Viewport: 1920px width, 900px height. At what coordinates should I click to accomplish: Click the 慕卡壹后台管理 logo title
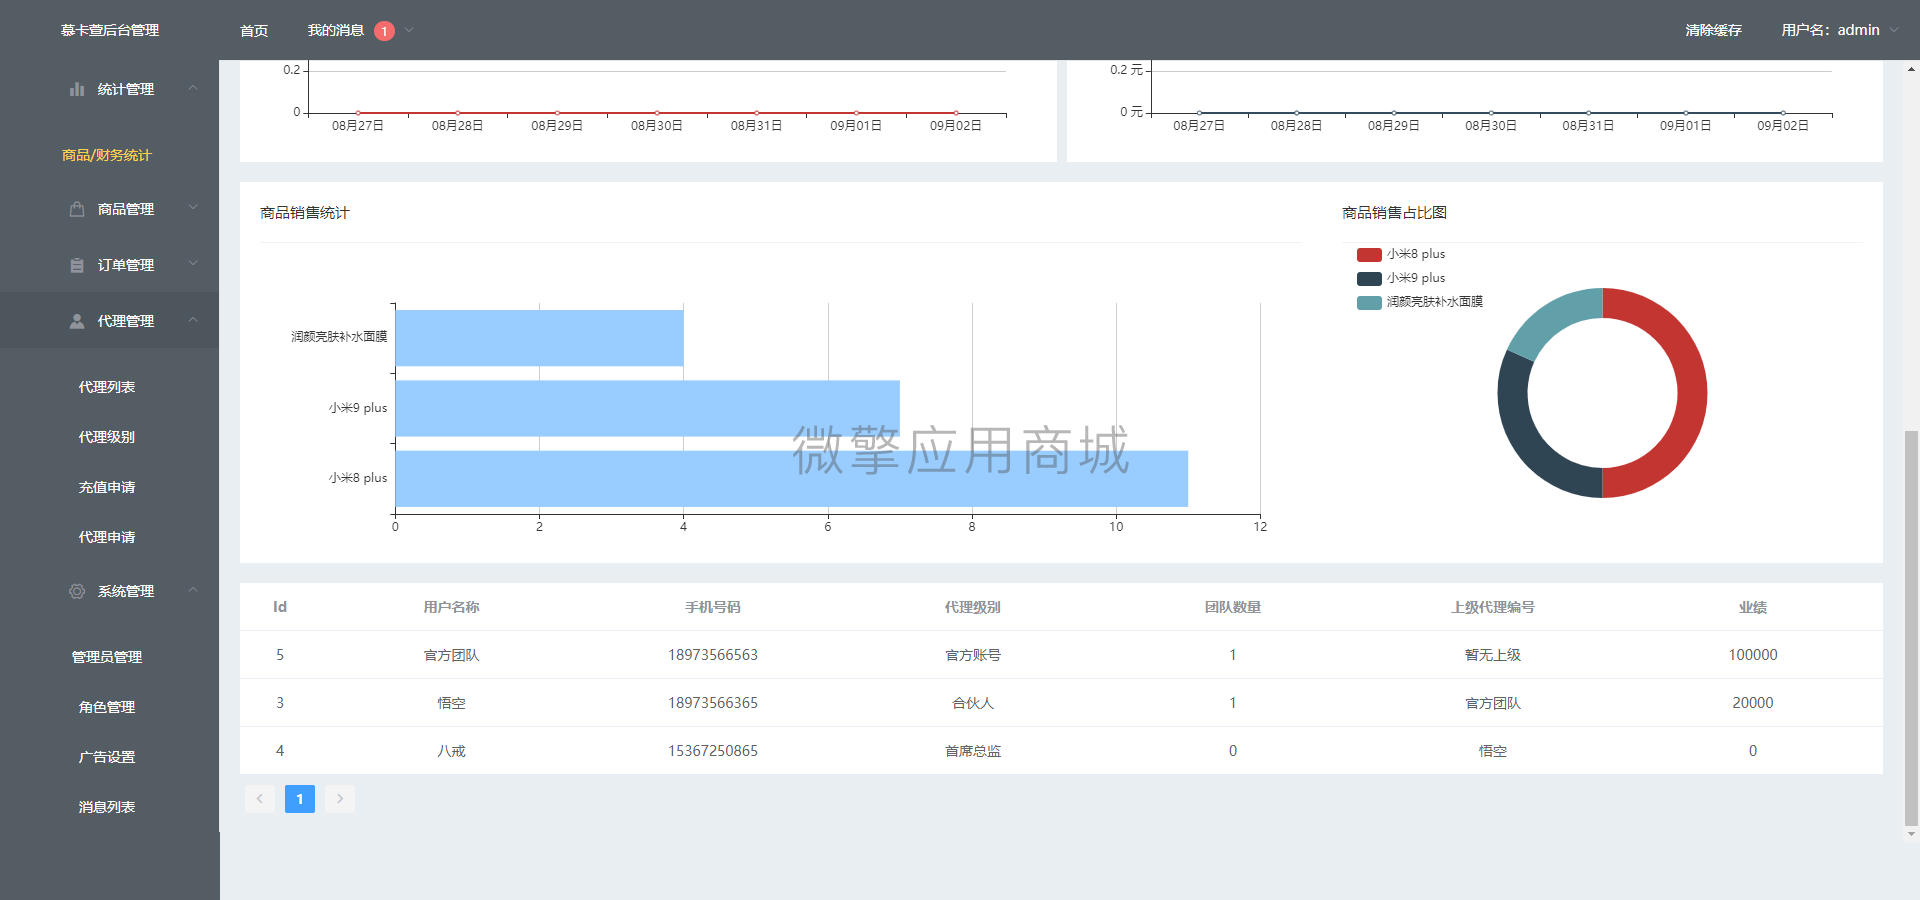point(110,31)
